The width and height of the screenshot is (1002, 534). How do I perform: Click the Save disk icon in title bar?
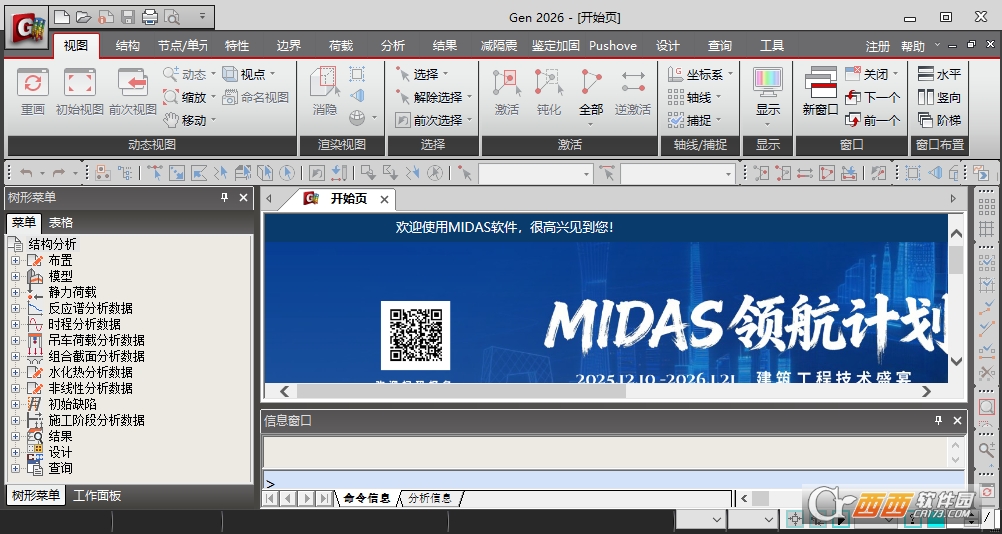[128, 17]
